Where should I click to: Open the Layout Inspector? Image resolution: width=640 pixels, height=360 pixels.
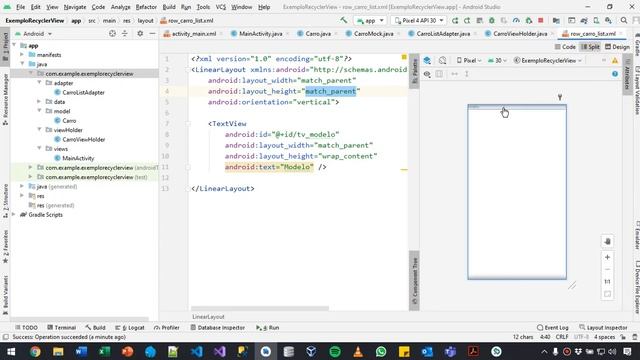pos(603,327)
